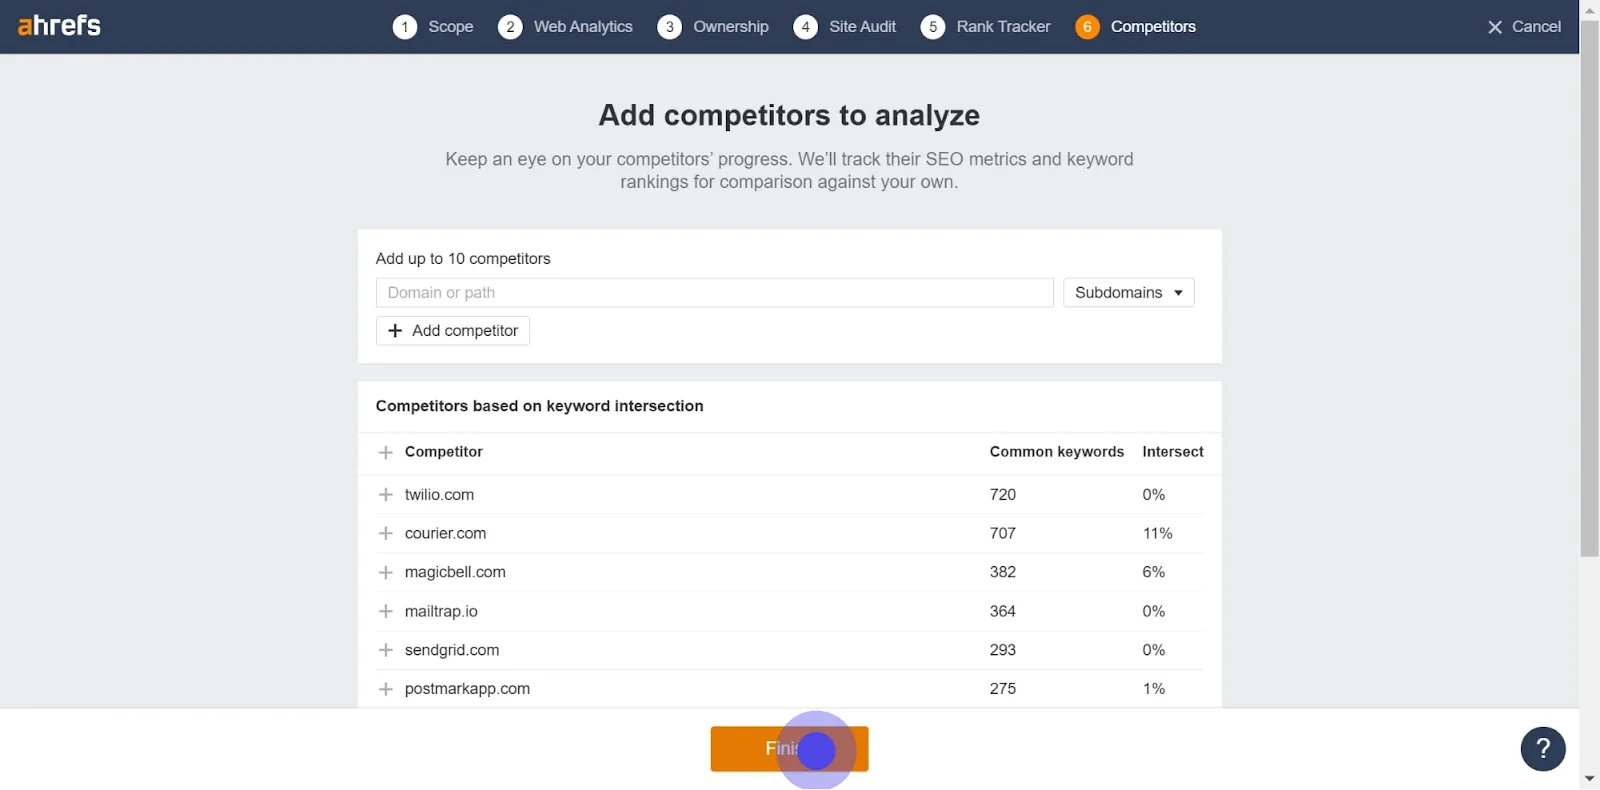Screen dimensions: 1600x790
Task: Go to the Web Analytics step
Action: point(583,27)
